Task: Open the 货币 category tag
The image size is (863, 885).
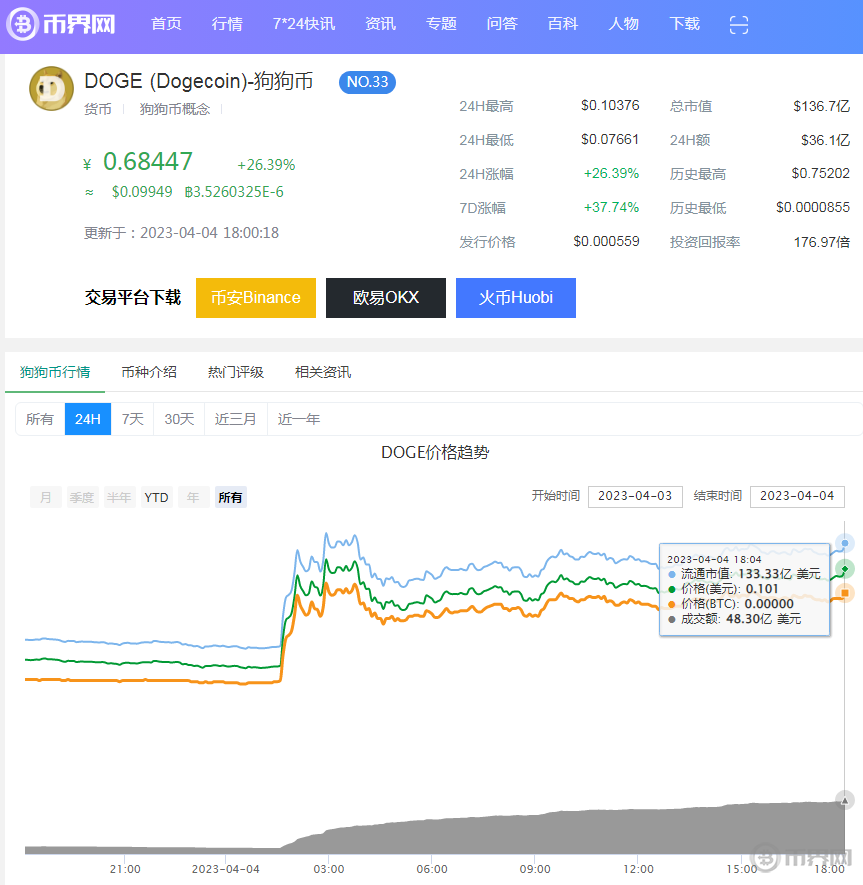Action: 98,109
